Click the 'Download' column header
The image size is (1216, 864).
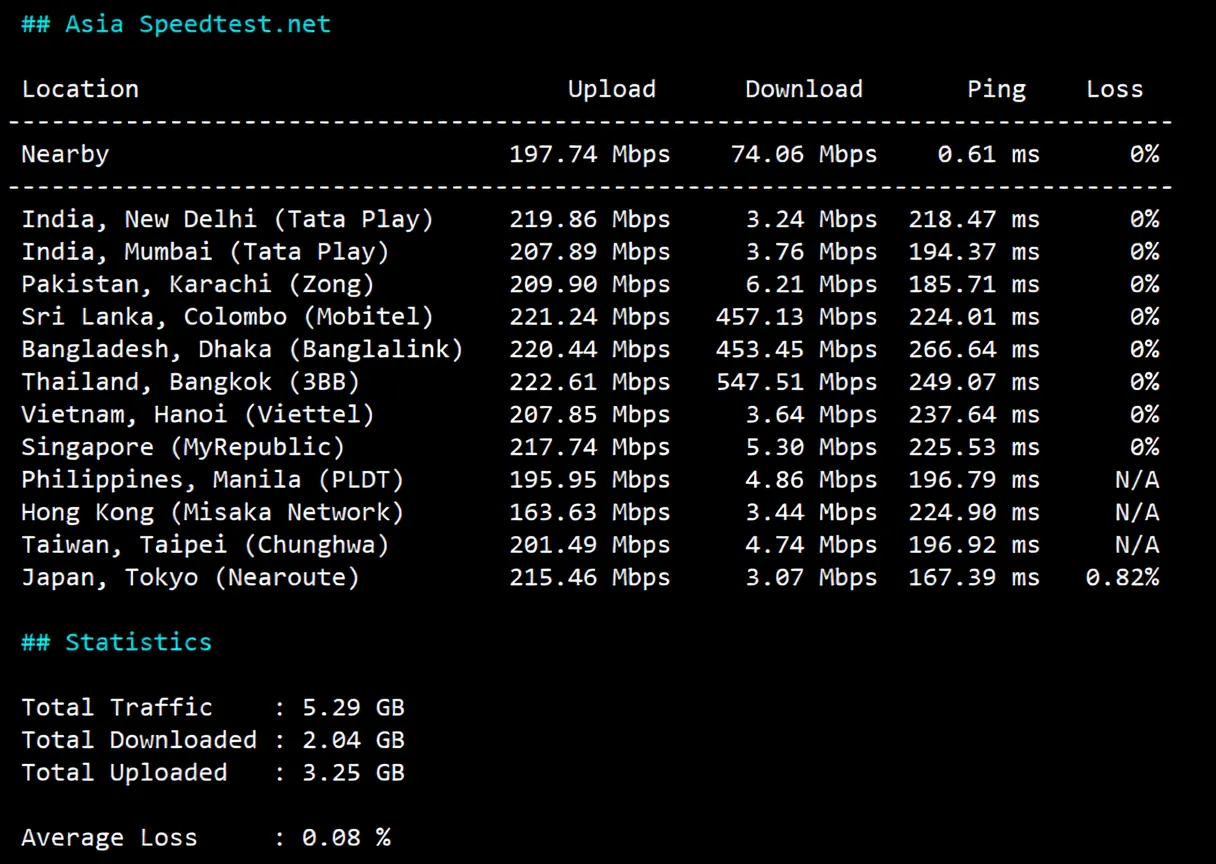click(x=804, y=89)
